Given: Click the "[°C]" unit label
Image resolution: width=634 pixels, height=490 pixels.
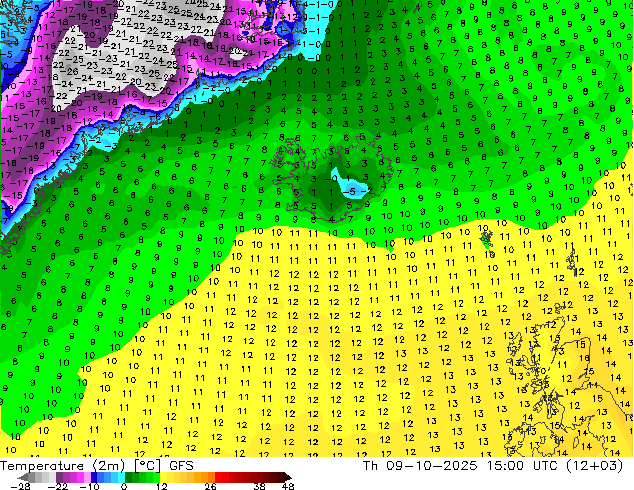Looking at the screenshot, I should click(148, 466).
